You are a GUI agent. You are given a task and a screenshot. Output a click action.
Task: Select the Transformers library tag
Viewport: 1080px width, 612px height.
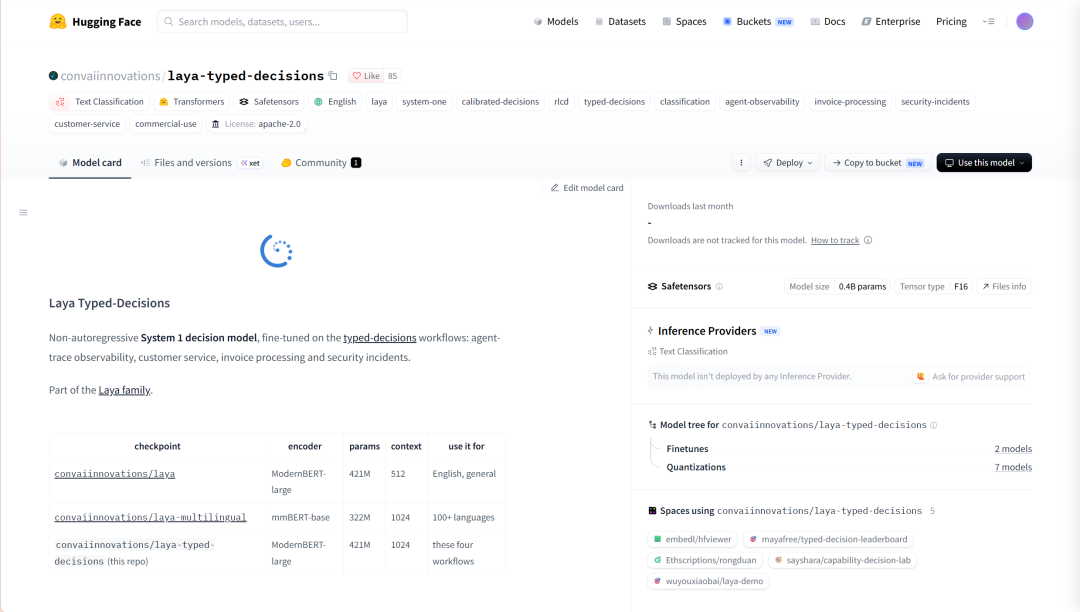tap(191, 102)
